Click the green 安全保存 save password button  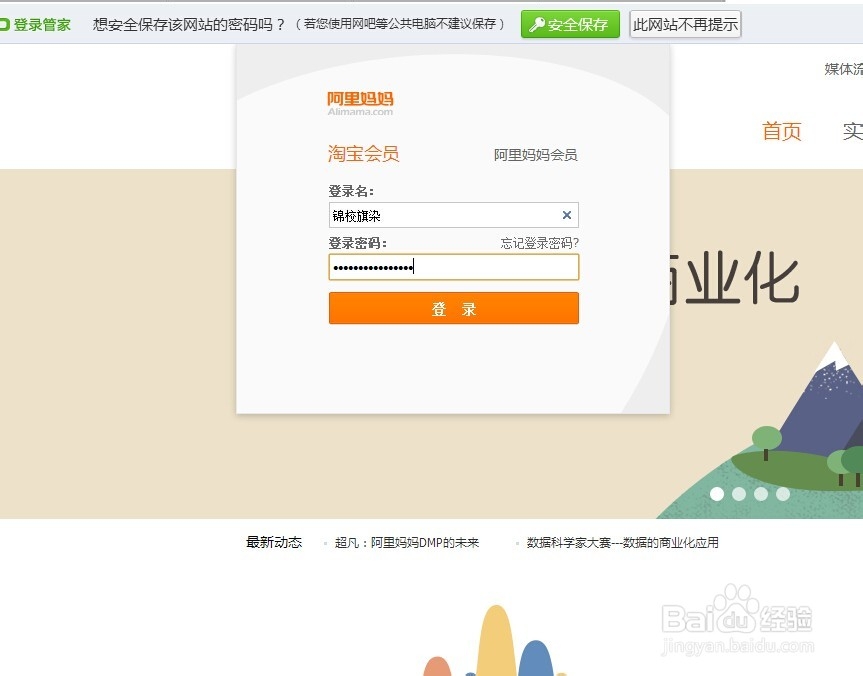pyautogui.click(x=570, y=24)
